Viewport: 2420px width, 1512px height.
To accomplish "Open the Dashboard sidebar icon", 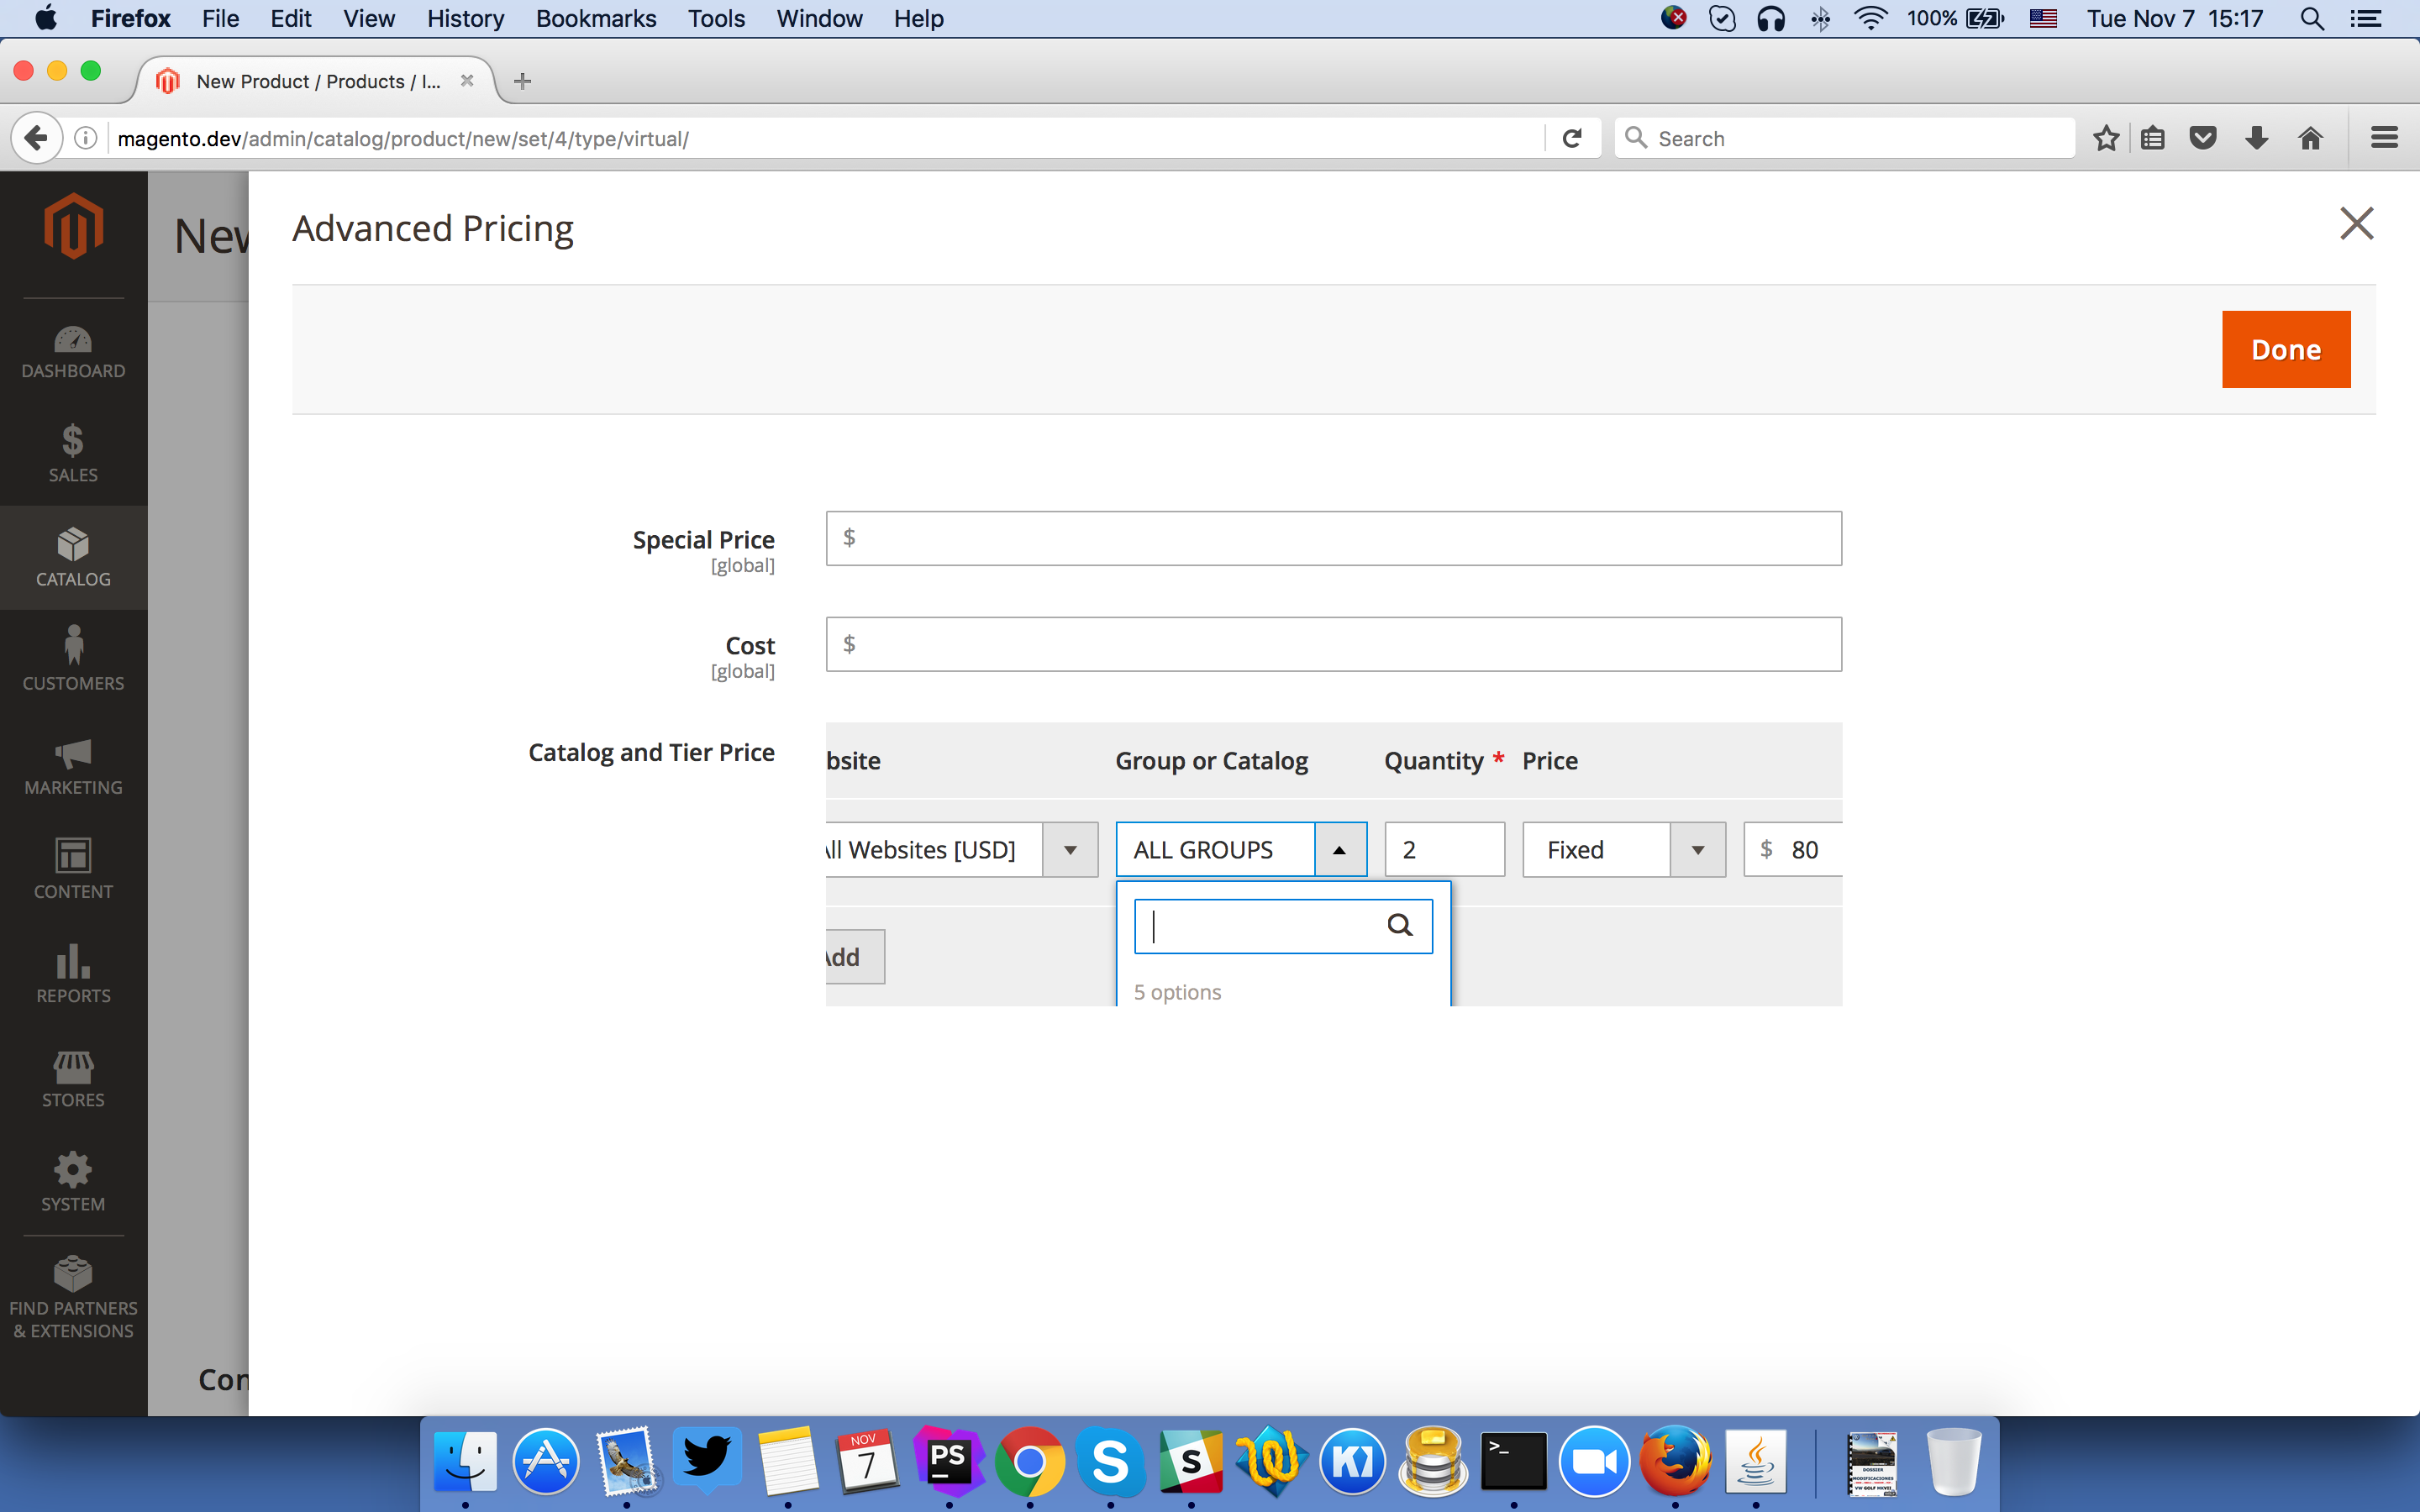I will [x=73, y=351].
